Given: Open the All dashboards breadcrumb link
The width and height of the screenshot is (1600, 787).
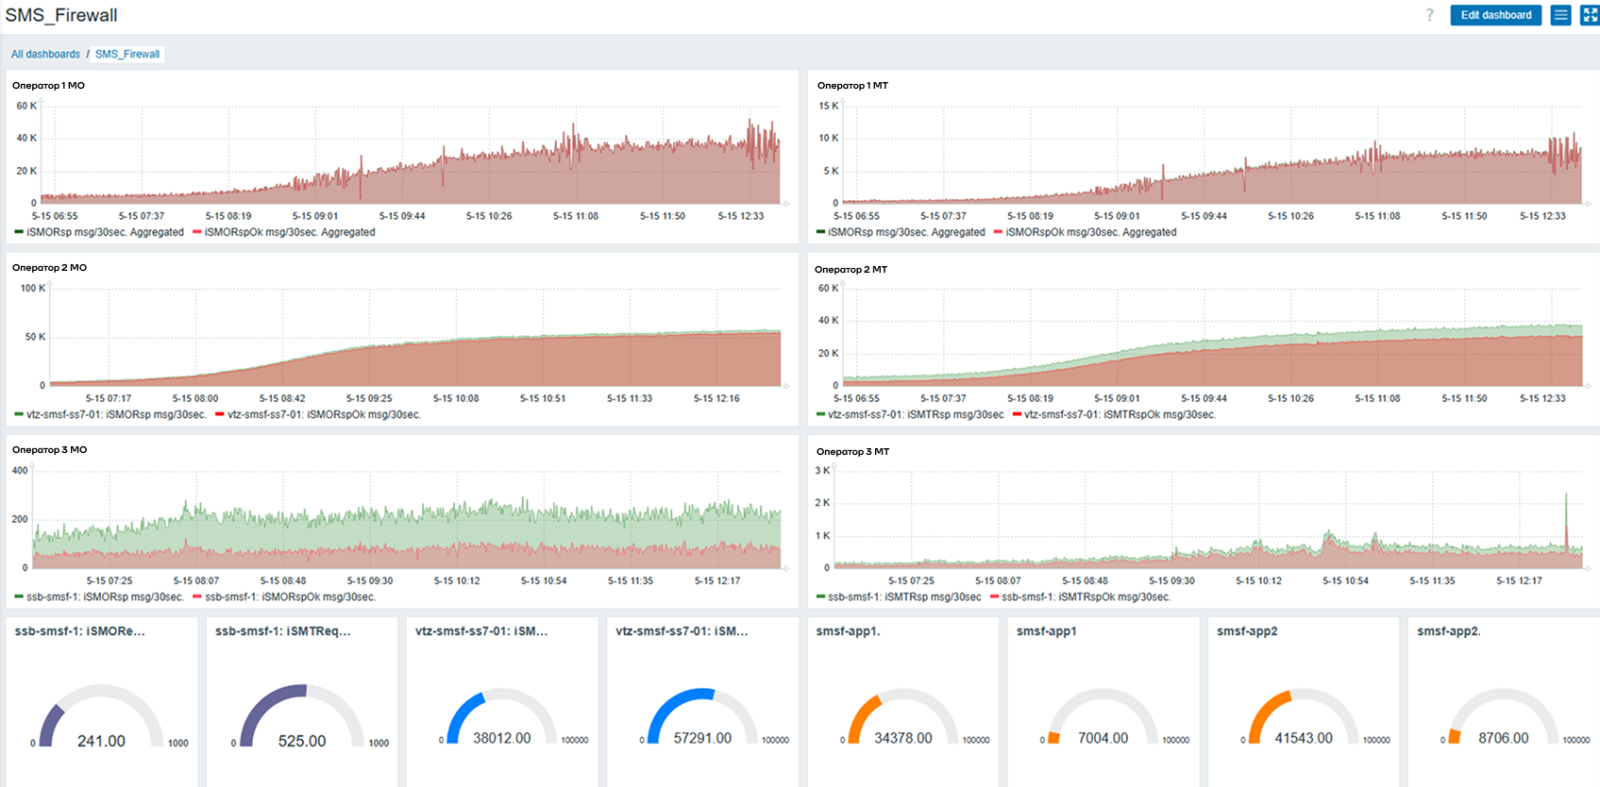Looking at the screenshot, I should coord(45,54).
